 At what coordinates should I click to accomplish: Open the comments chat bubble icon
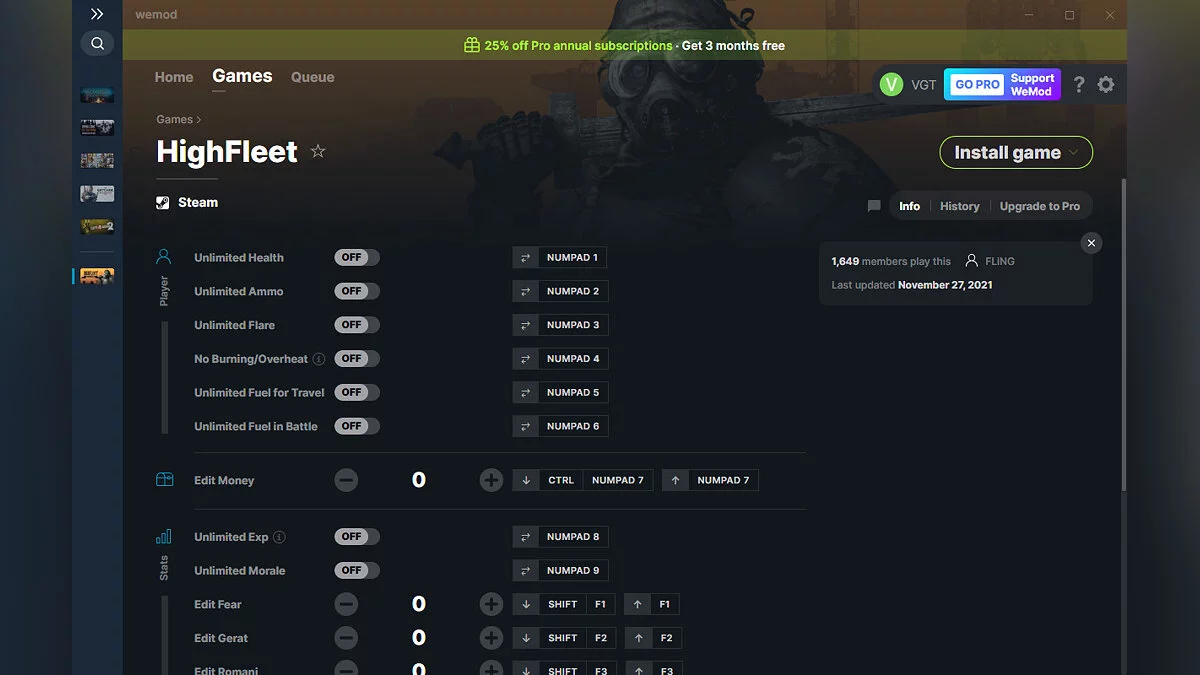(x=874, y=206)
